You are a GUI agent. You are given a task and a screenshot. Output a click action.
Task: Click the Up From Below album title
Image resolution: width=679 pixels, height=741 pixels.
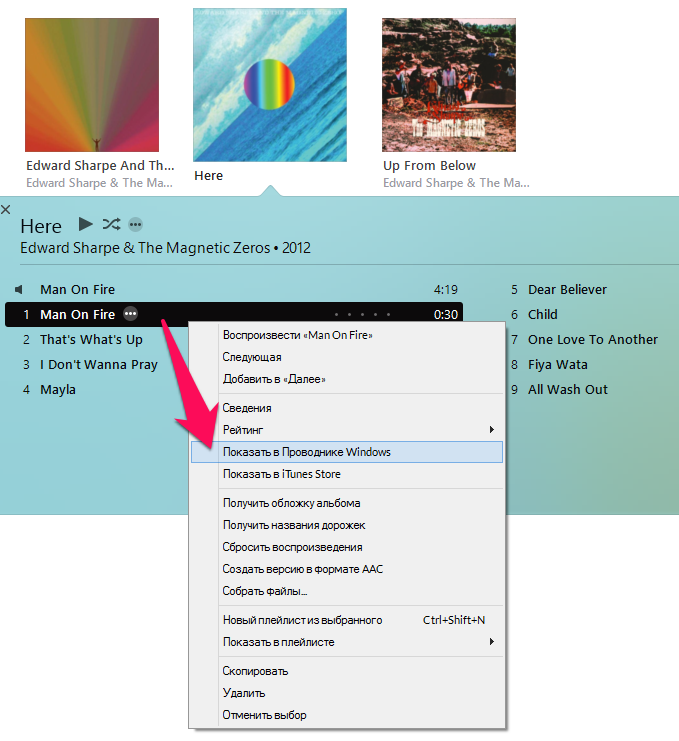[x=430, y=165]
